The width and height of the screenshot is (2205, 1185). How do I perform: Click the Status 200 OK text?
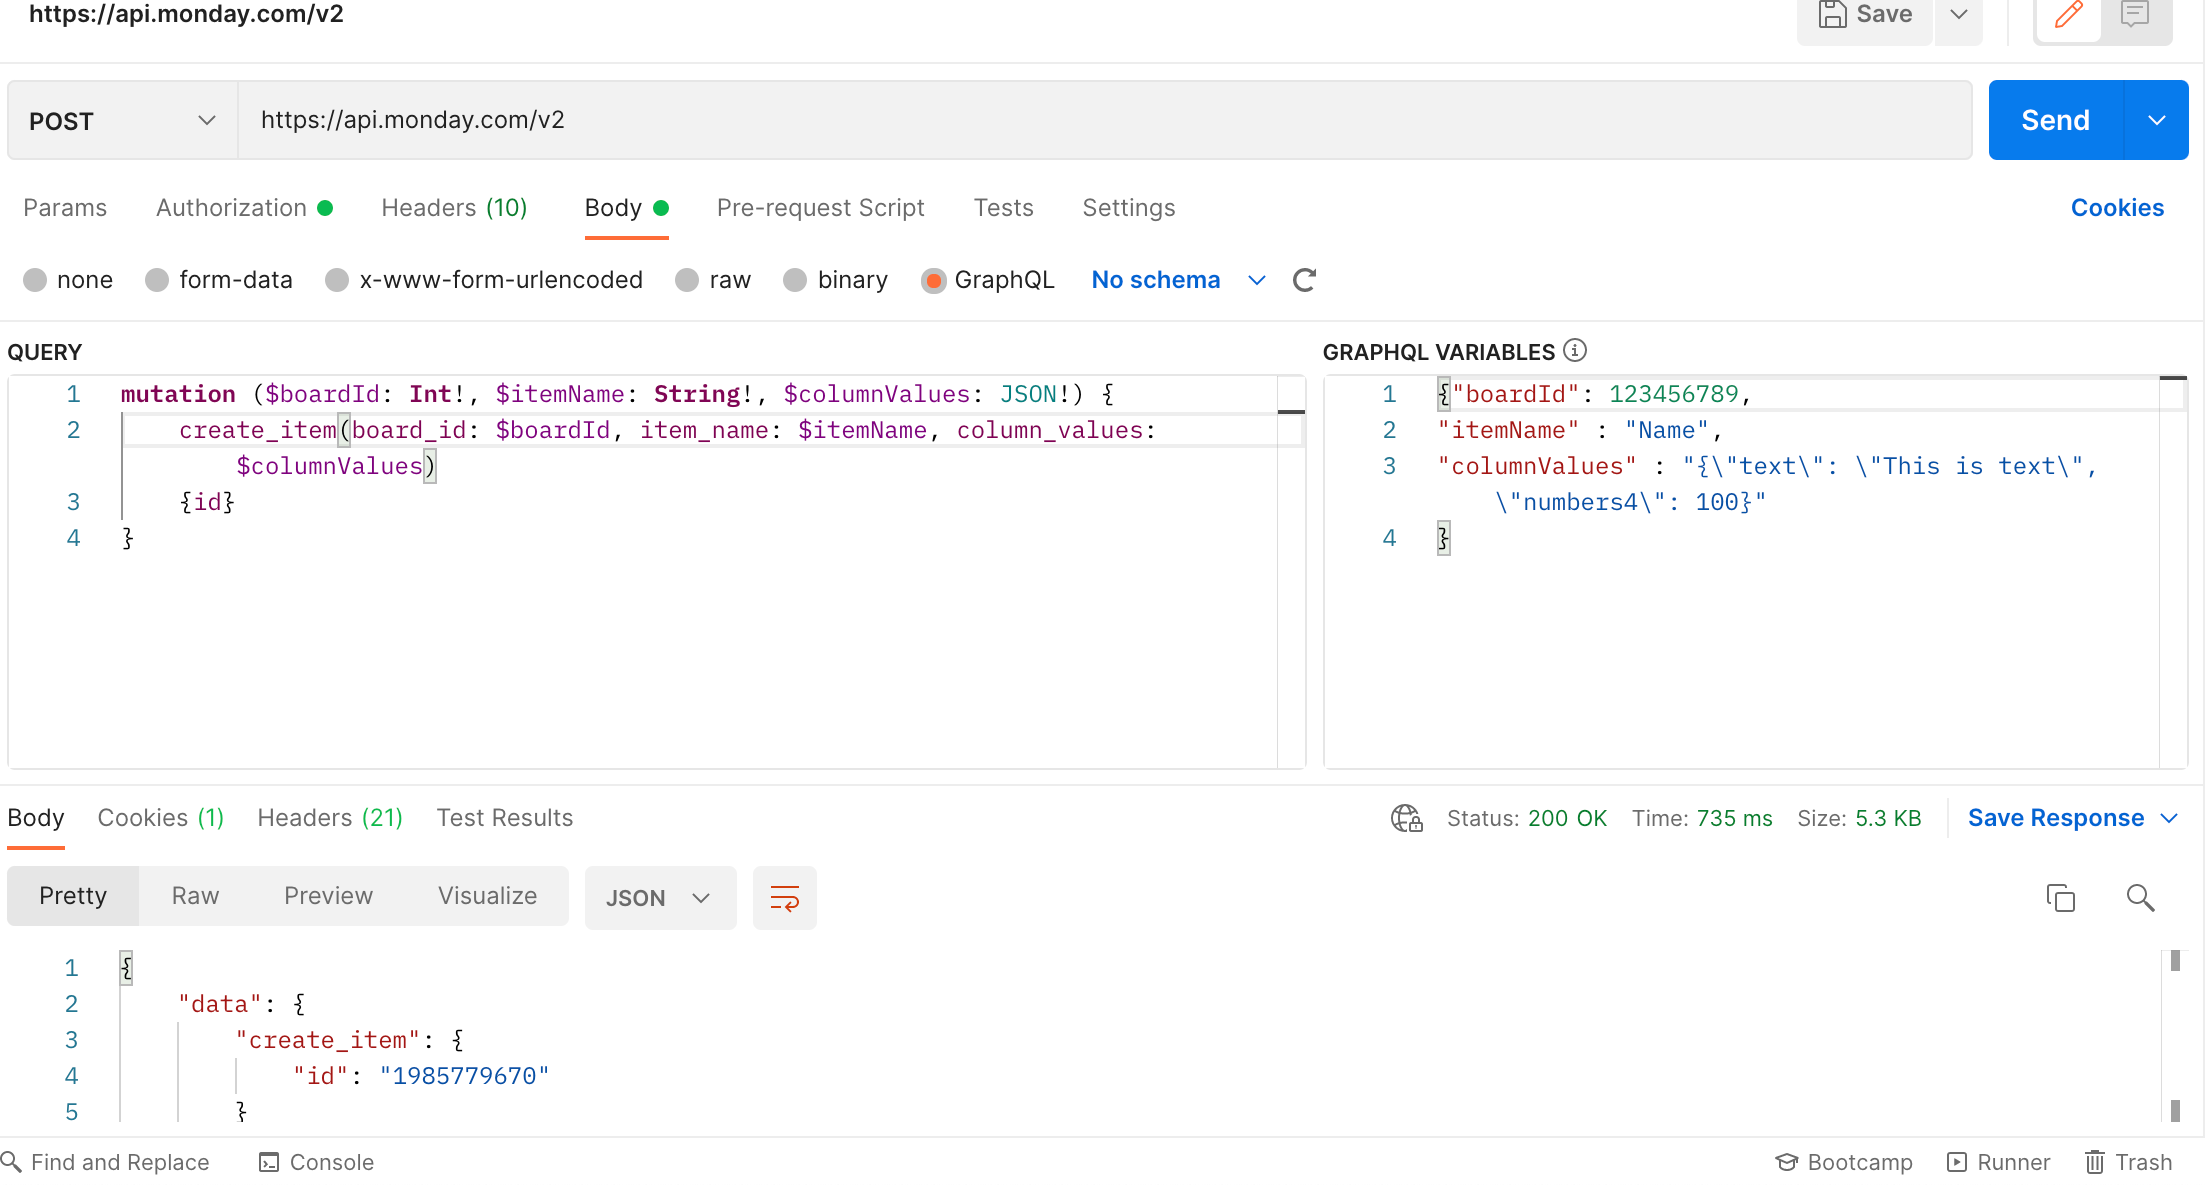1526,818
